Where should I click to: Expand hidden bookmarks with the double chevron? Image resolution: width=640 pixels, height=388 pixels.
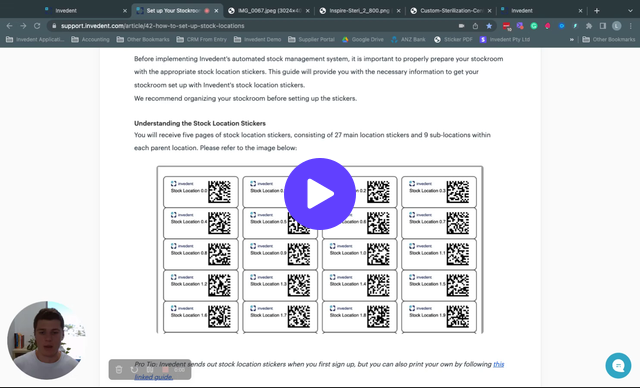pyautogui.click(x=571, y=40)
